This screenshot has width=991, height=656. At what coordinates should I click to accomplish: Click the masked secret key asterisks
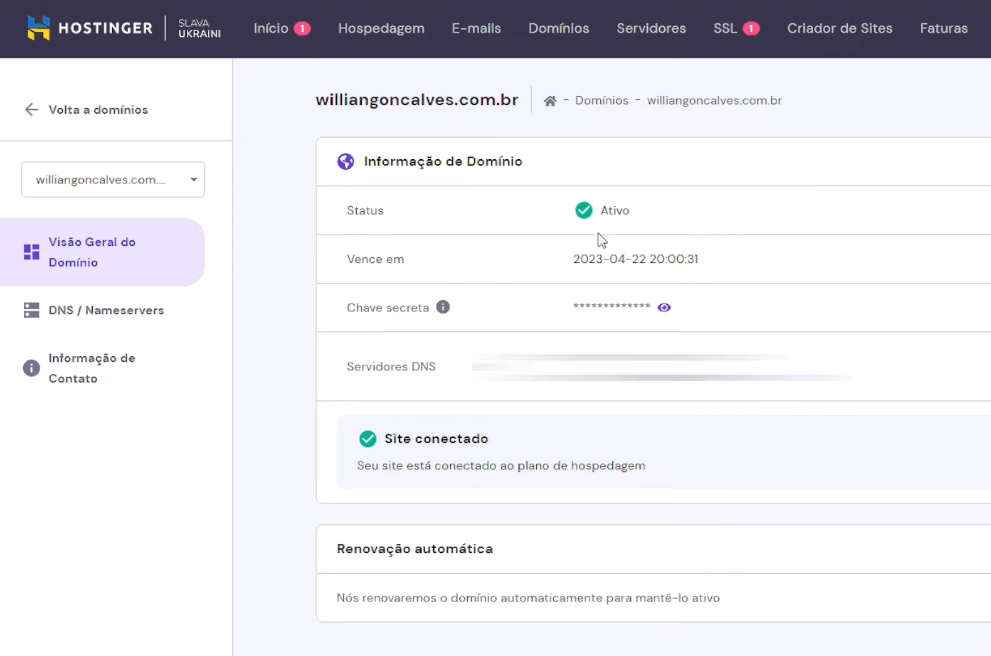tap(611, 307)
